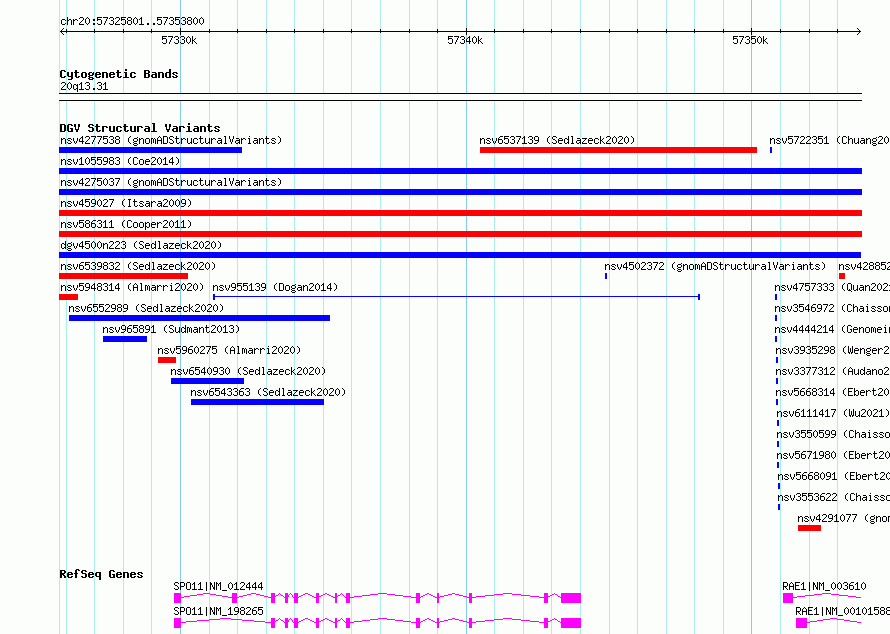Image resolution: width=890 pixels, height=634 pixels.
Task: Select the red bar of nsv6537139
Action: click(x=618, y=150)
